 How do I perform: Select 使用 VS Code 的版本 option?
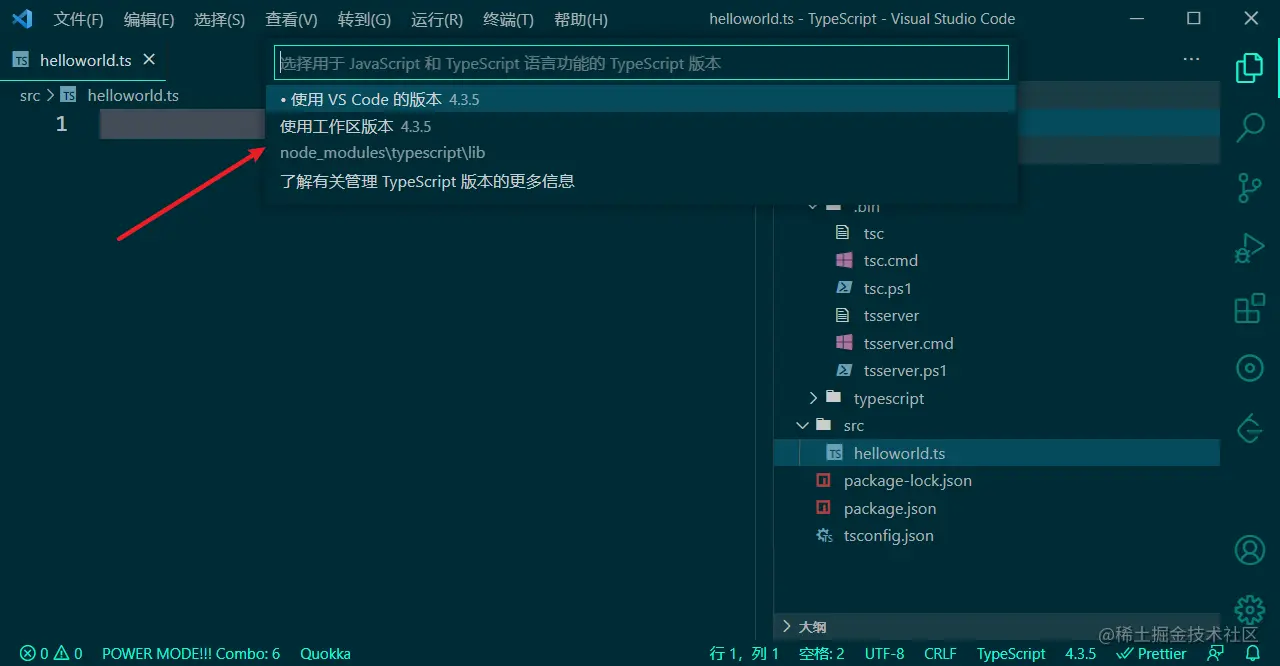point(641,99)
